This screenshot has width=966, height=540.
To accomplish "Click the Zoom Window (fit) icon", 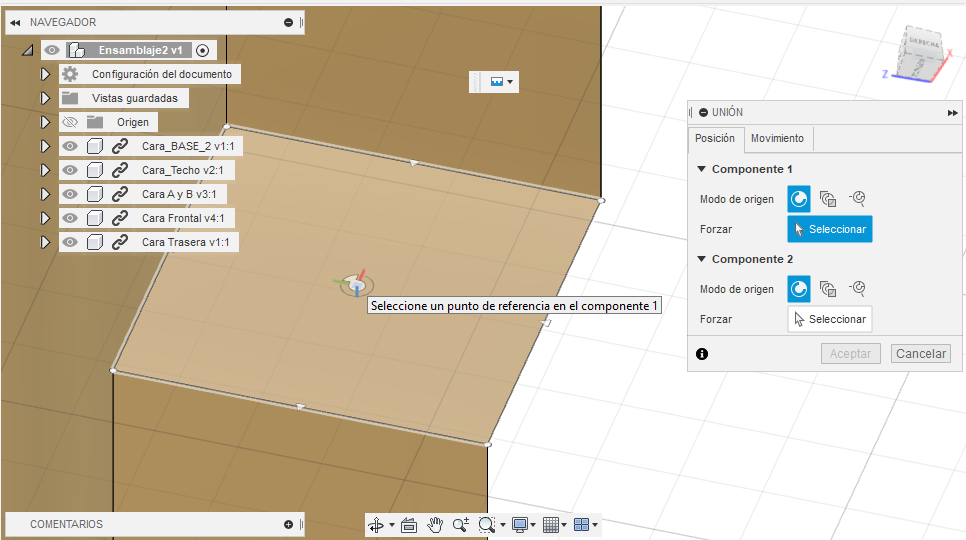I will click(x=487, y=525).
